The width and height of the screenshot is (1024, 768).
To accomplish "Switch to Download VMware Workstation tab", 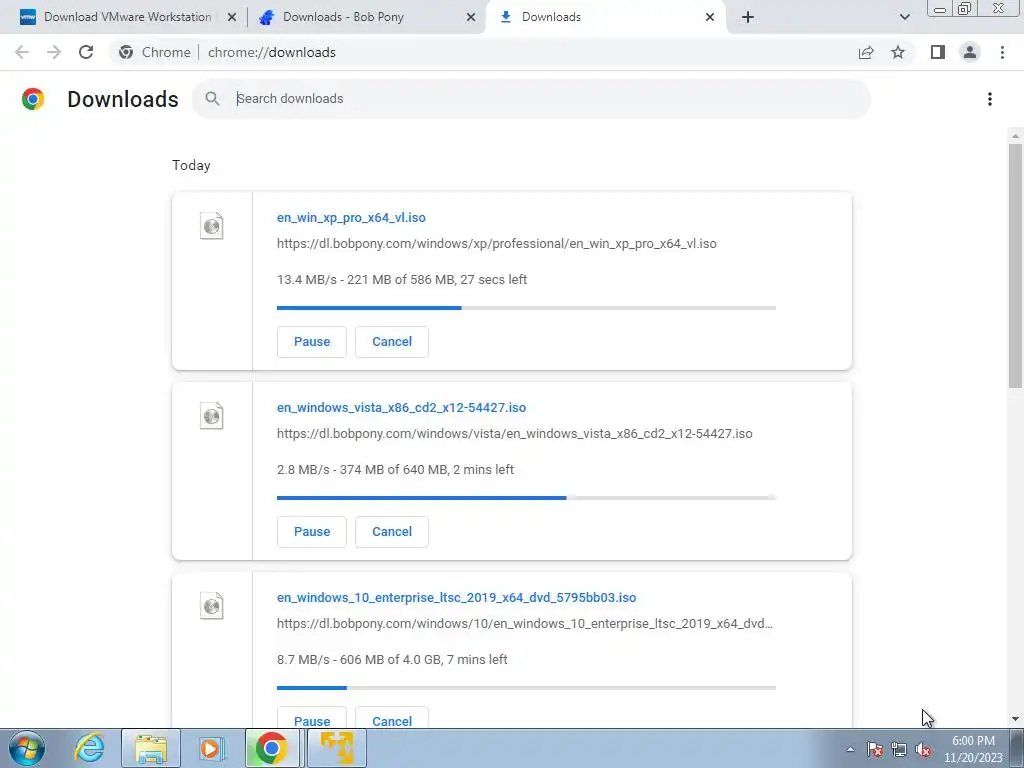I will (x=127, y=17).
